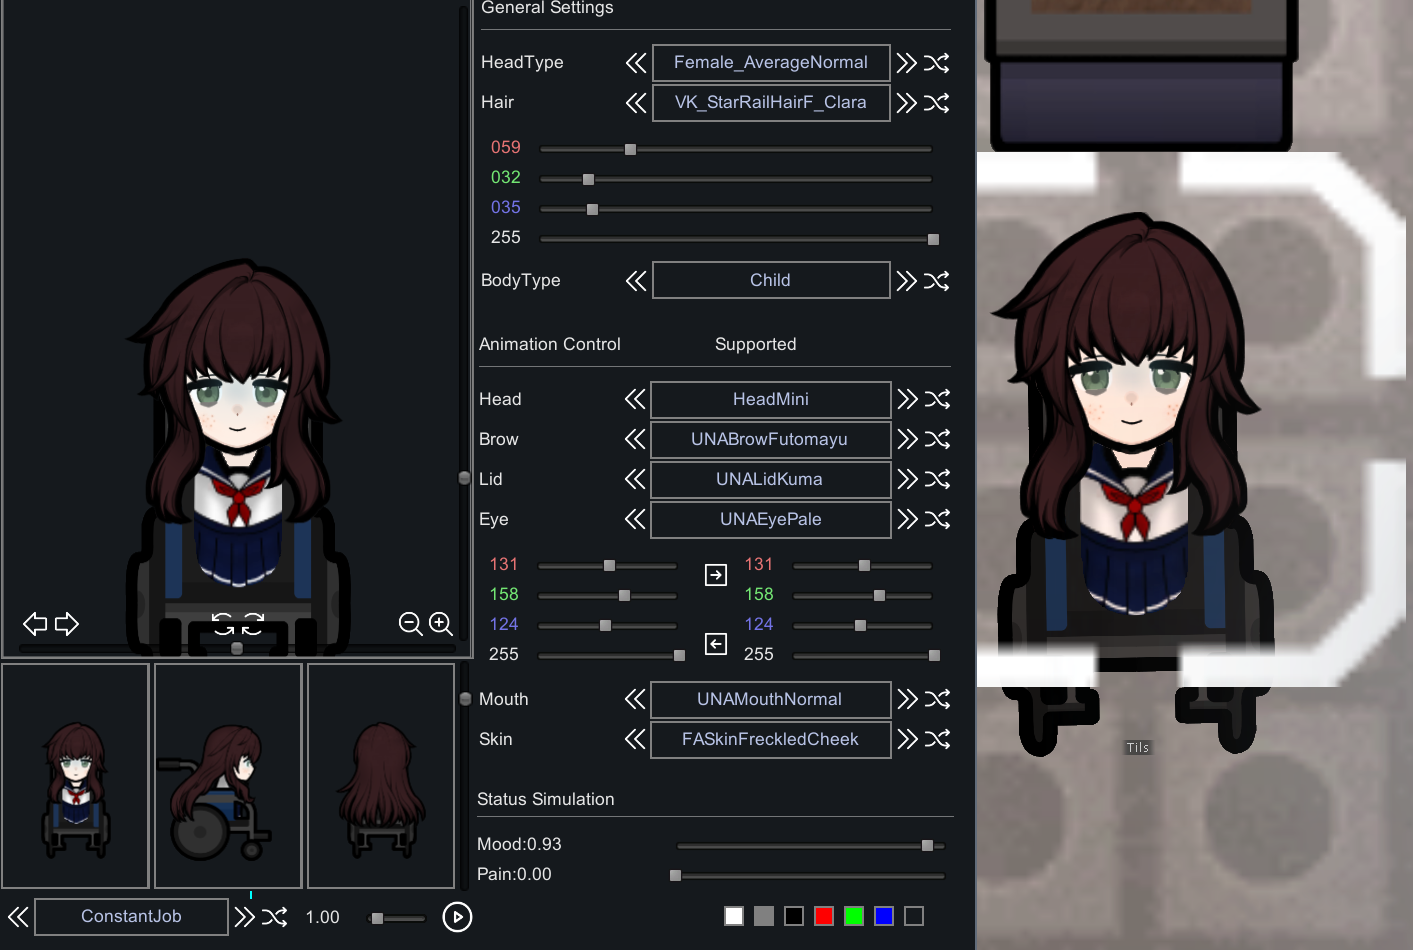Open the FASkinFreckledCheek skin selector
This screenshot has height=950, width=1413.
click(x=771, y=739)
